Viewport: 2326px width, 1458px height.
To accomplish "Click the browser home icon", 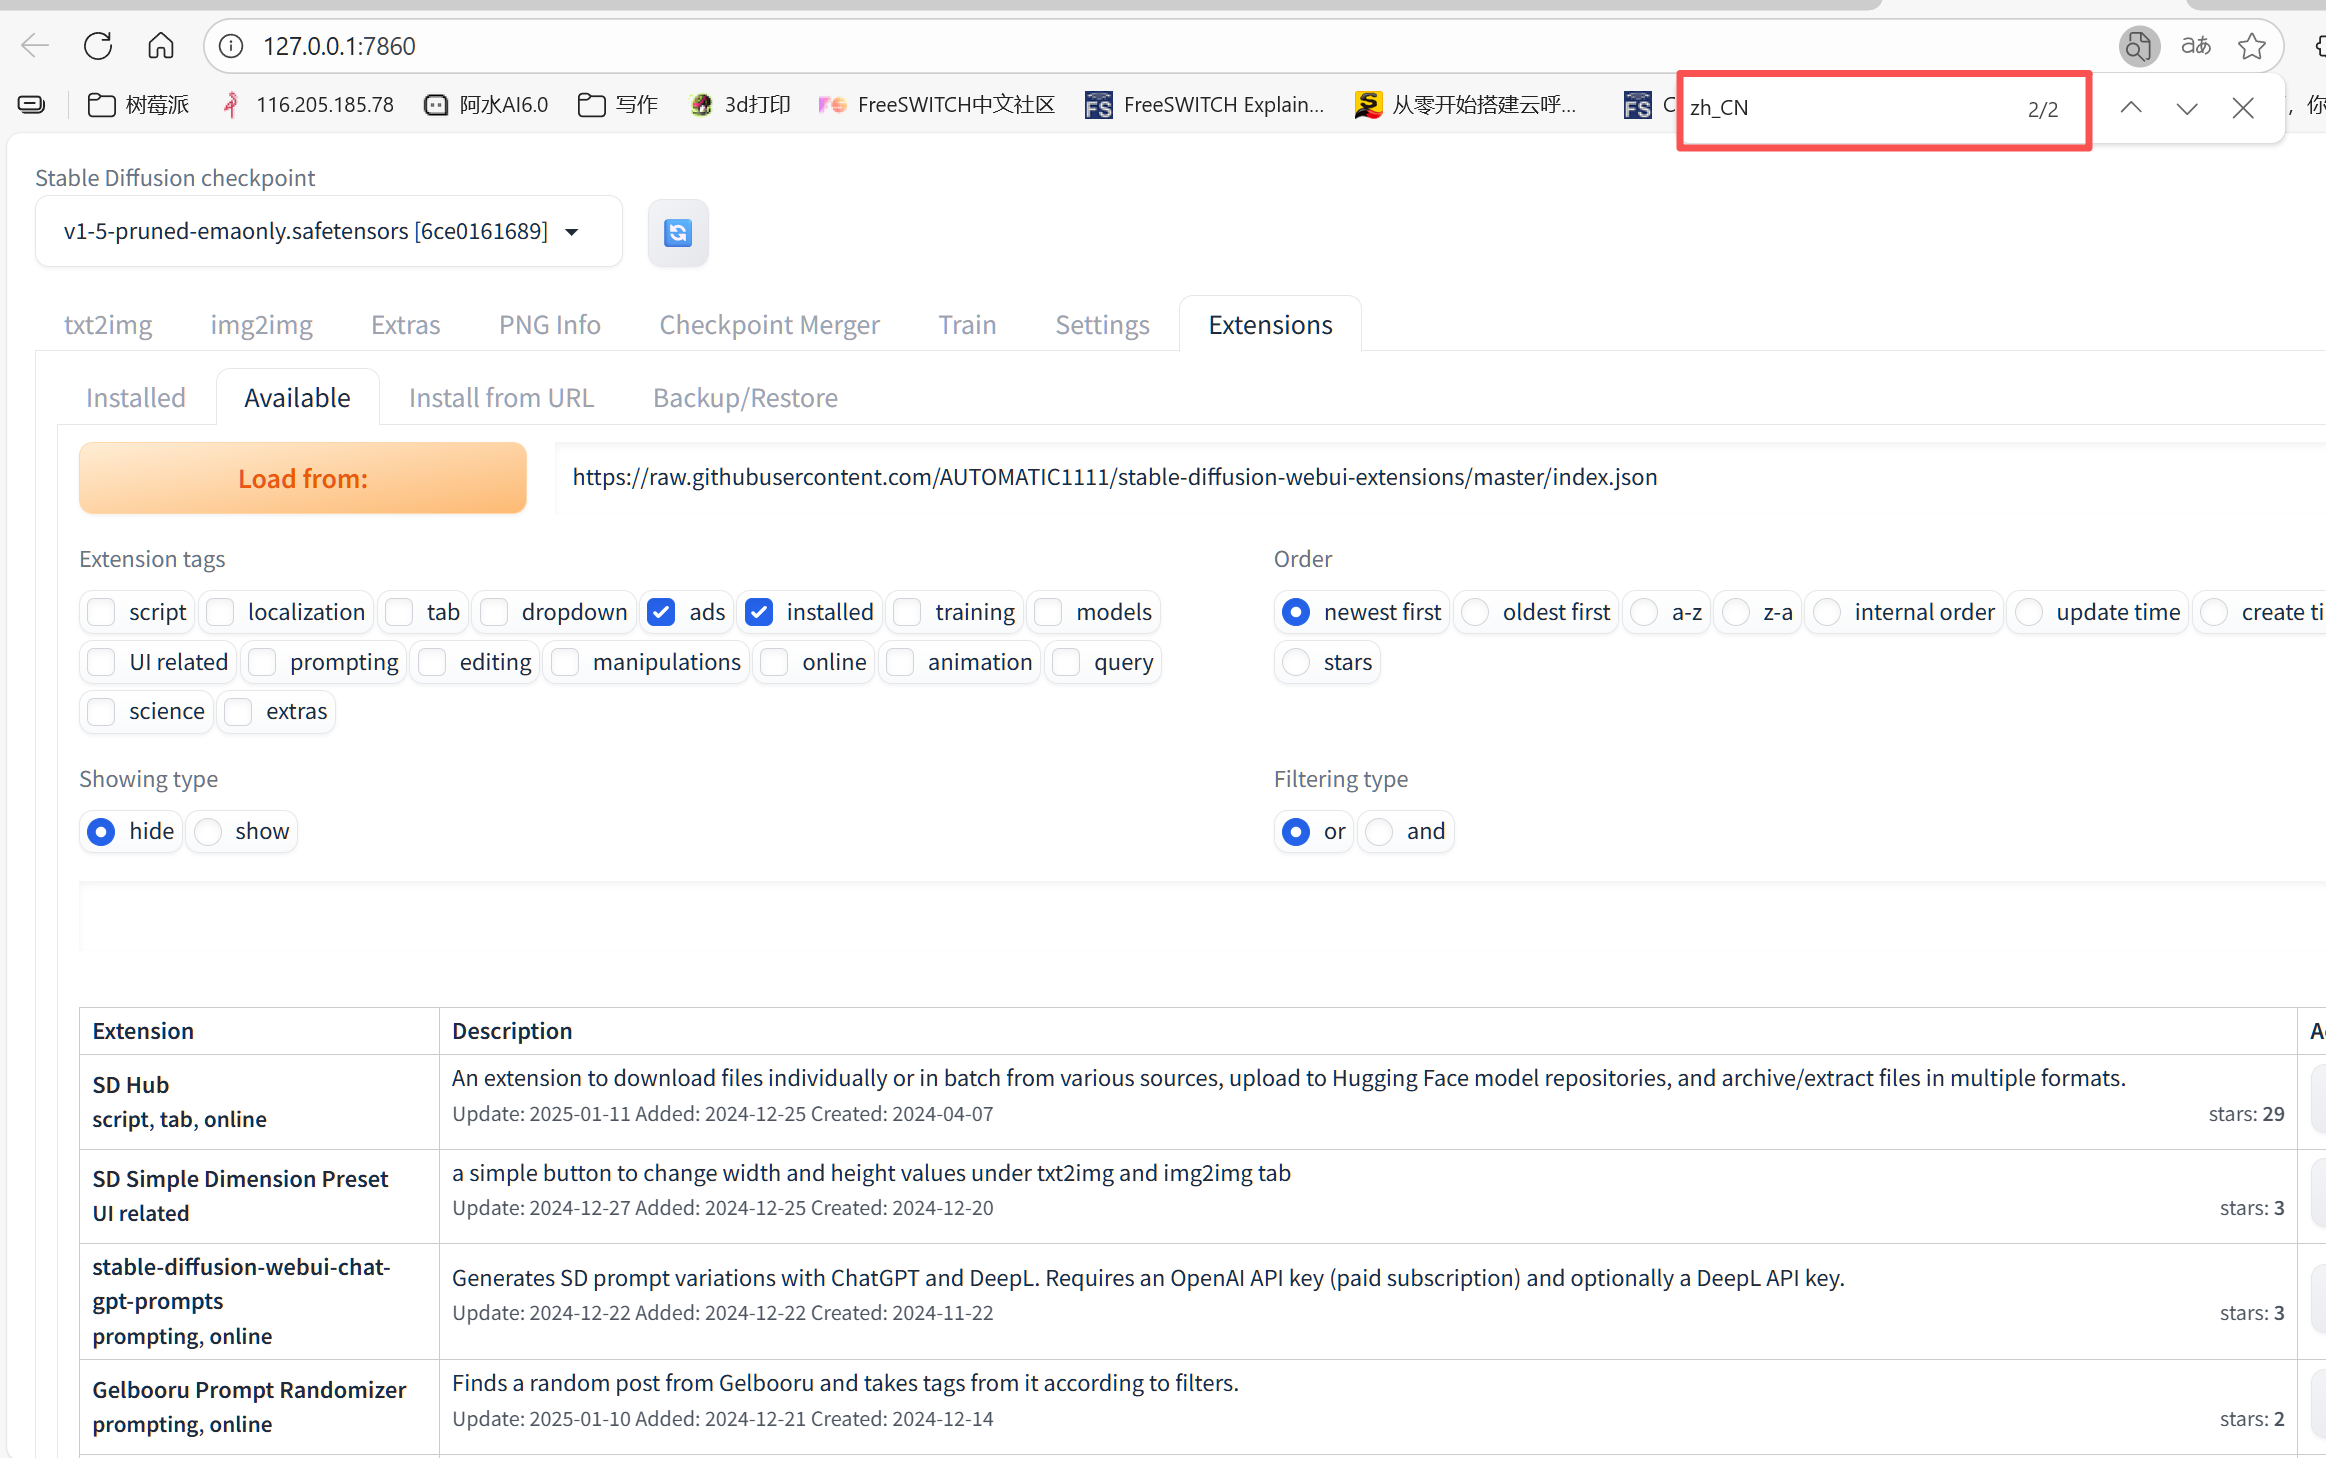I will [x=161, y=46].
